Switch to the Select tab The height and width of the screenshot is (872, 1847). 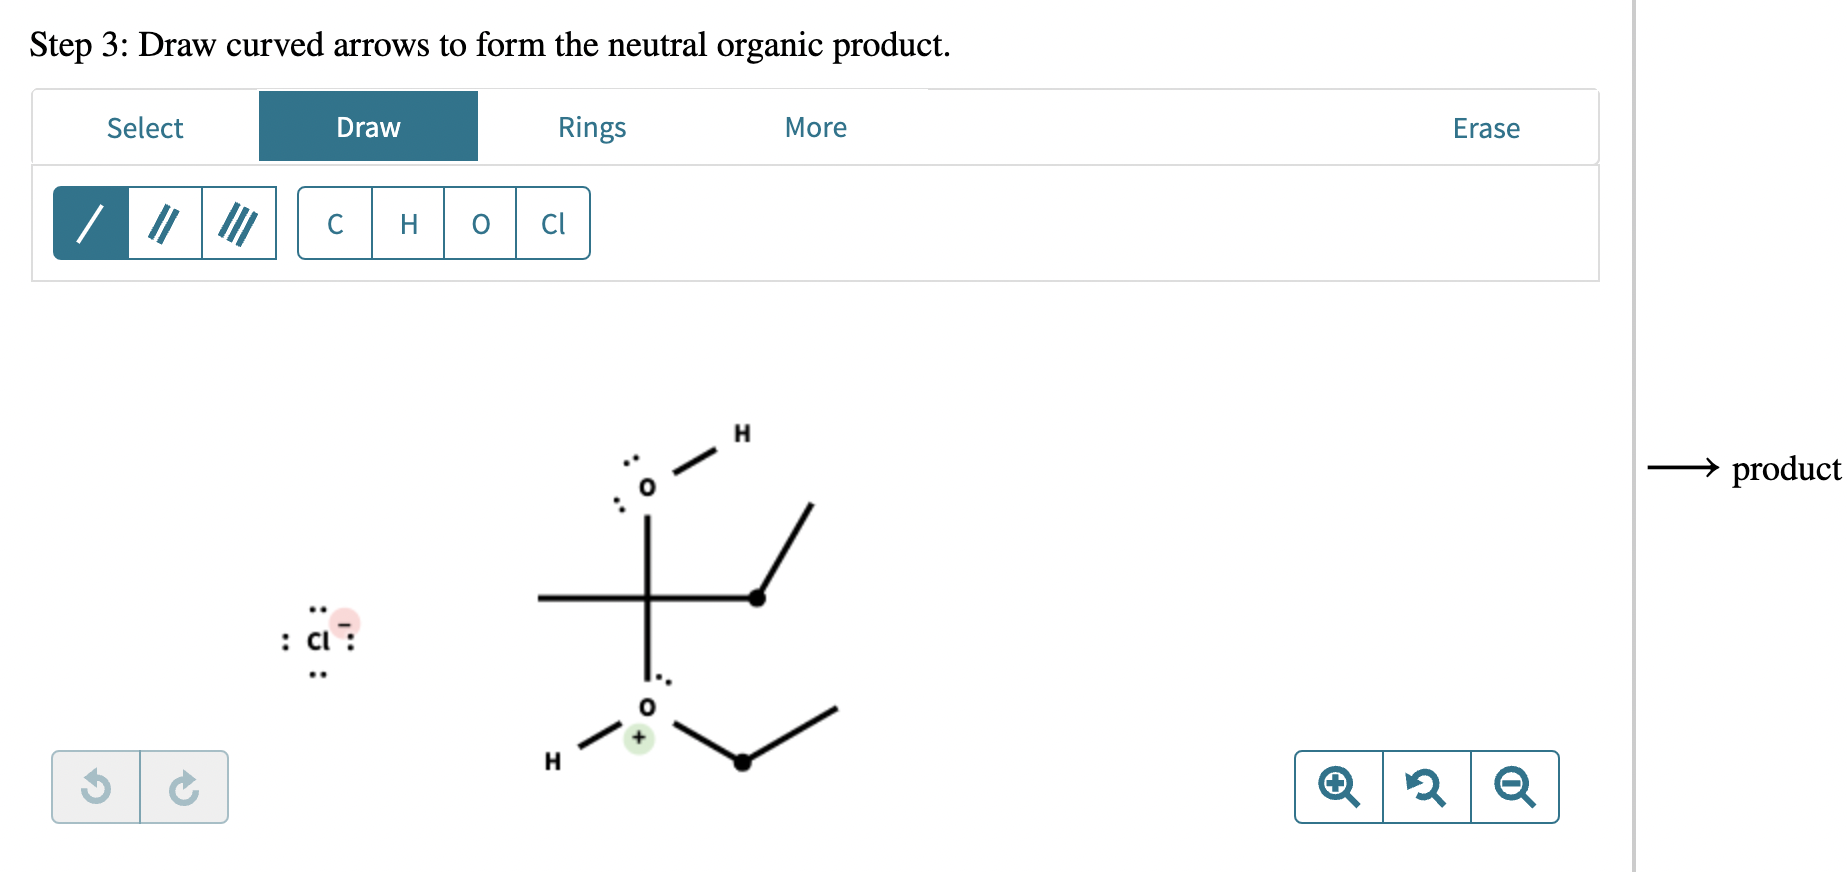tap(145, 127)
